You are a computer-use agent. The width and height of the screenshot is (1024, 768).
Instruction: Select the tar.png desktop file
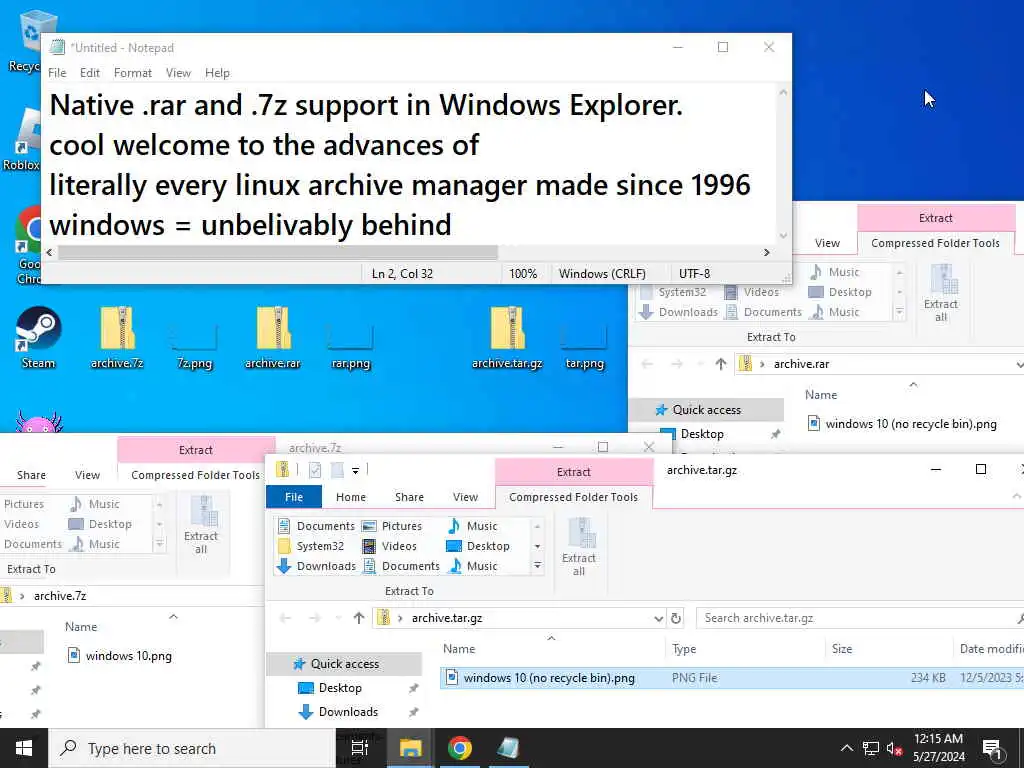(x=584, y=344)
